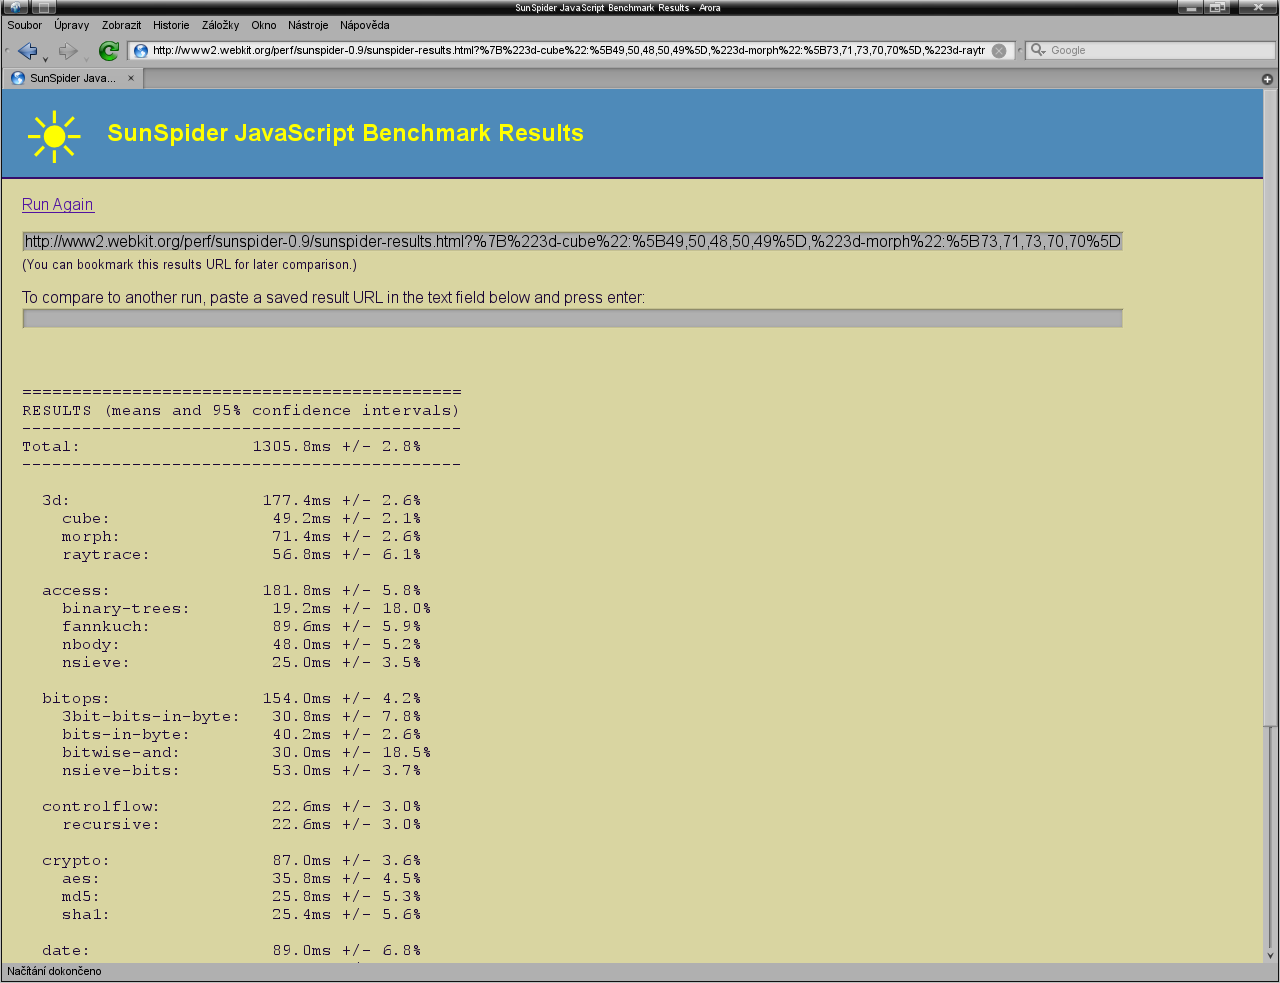Open the search engine magnifier dropdown

1038,50
